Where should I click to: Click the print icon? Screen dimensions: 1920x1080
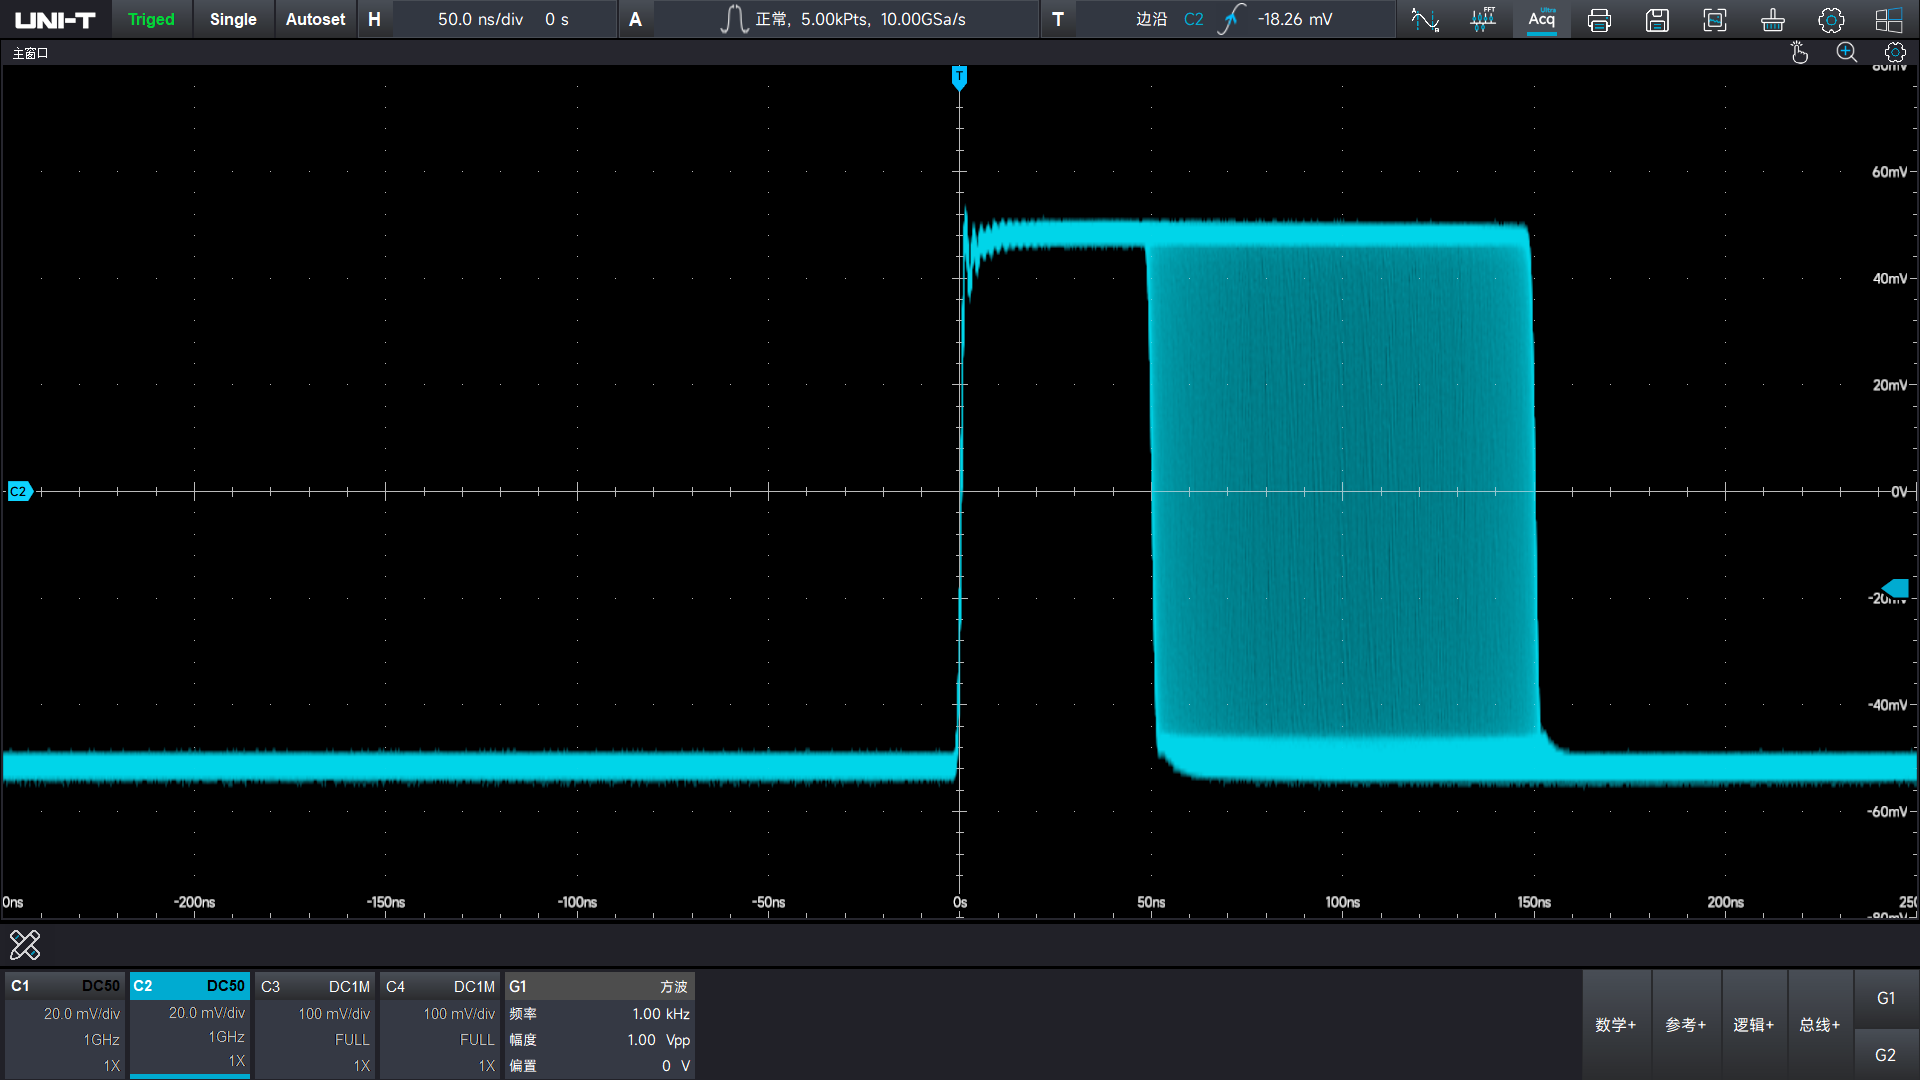(1599, 20)
